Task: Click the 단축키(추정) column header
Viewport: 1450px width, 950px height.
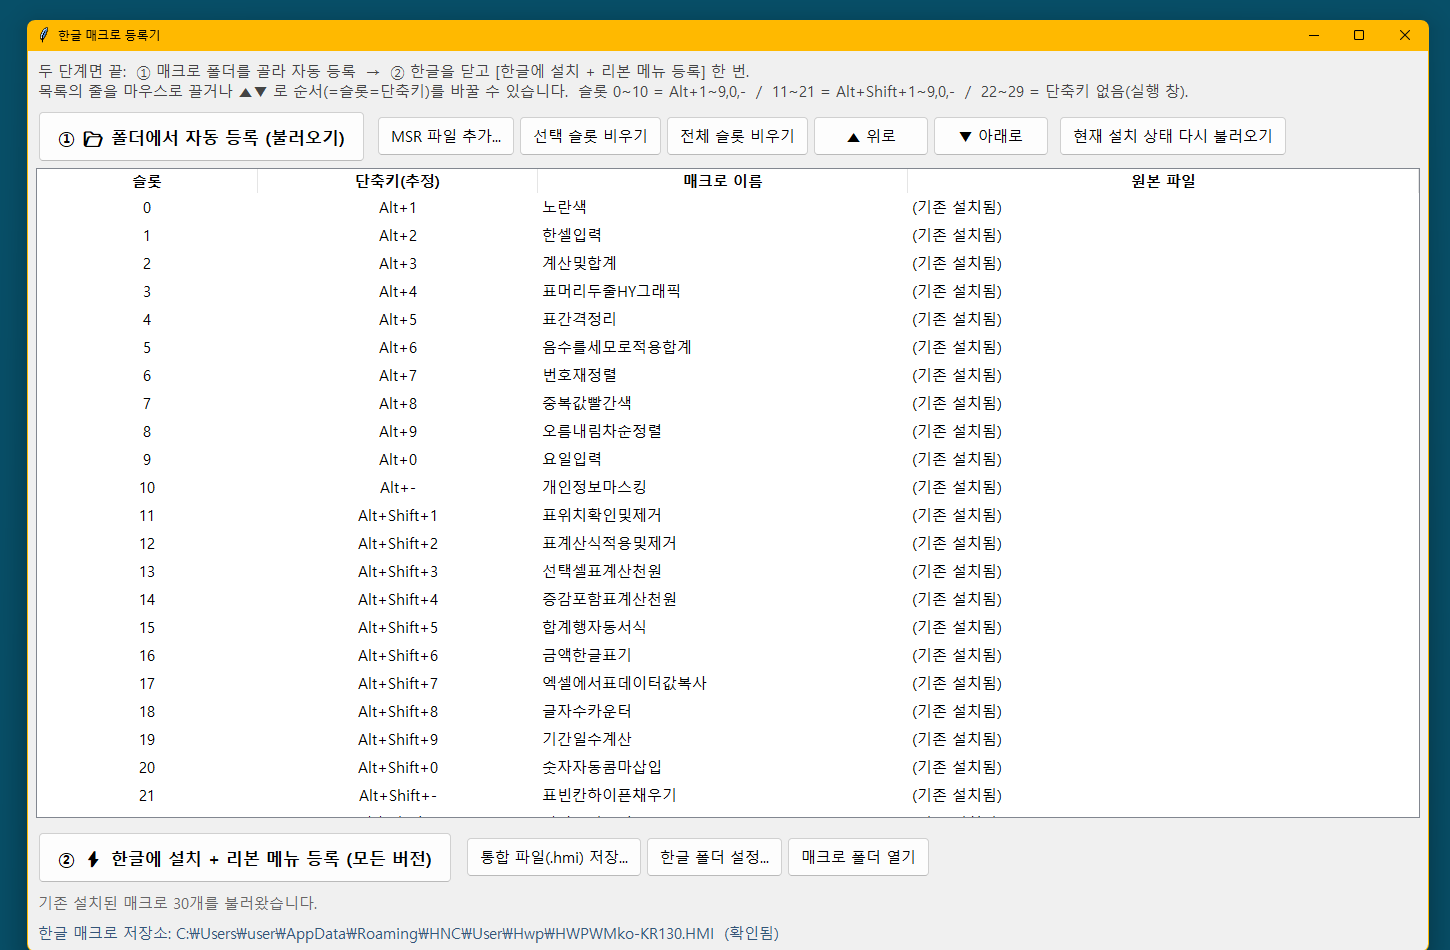Action: 397,181
